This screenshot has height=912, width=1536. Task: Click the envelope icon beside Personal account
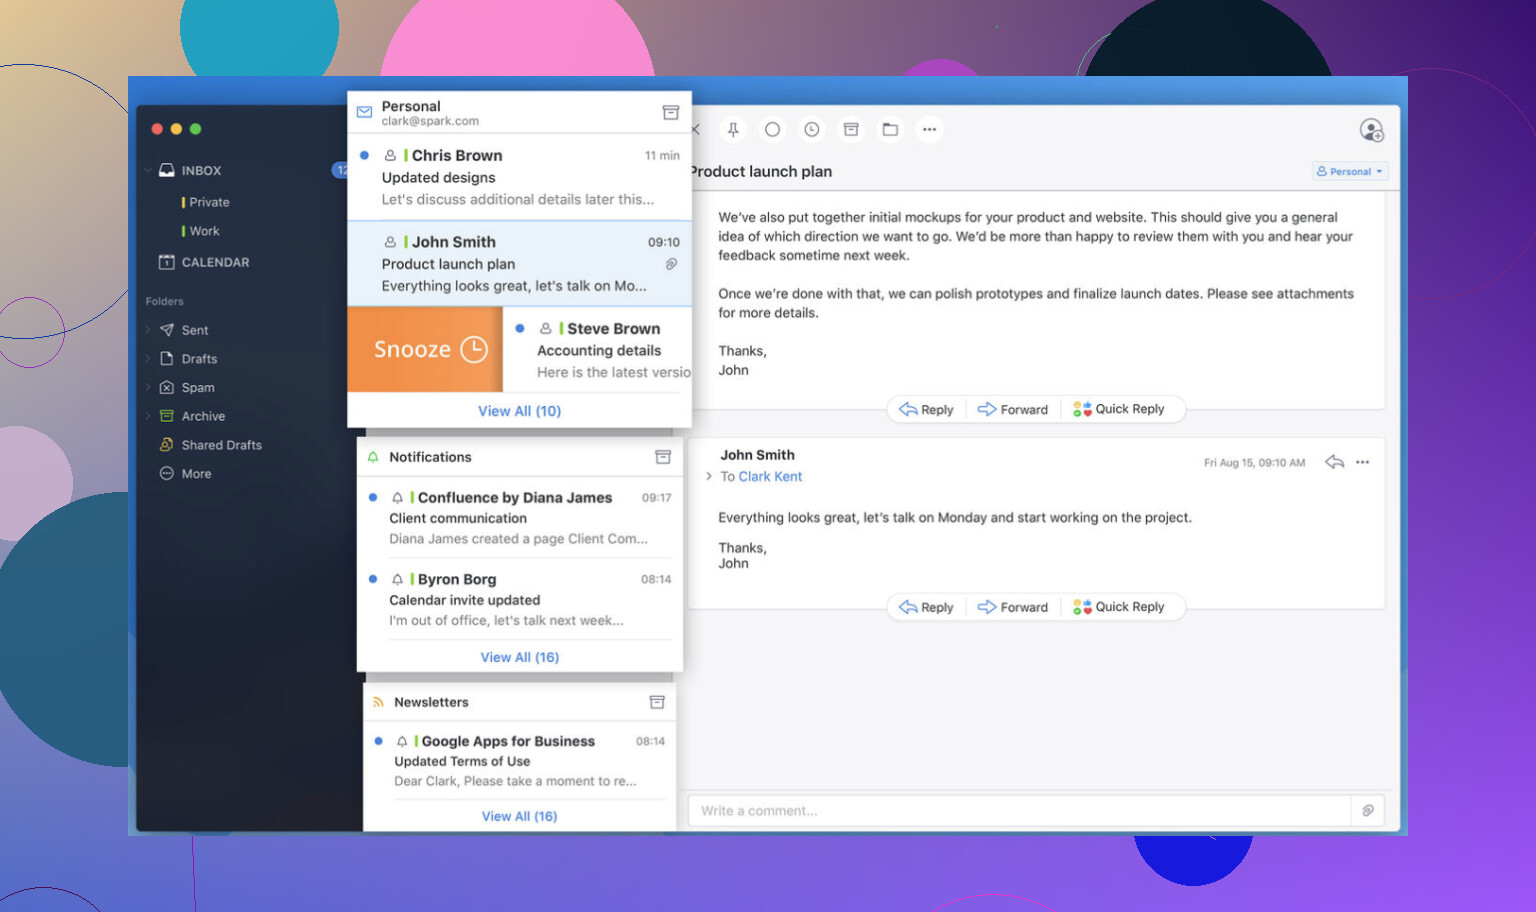(364, 112)
